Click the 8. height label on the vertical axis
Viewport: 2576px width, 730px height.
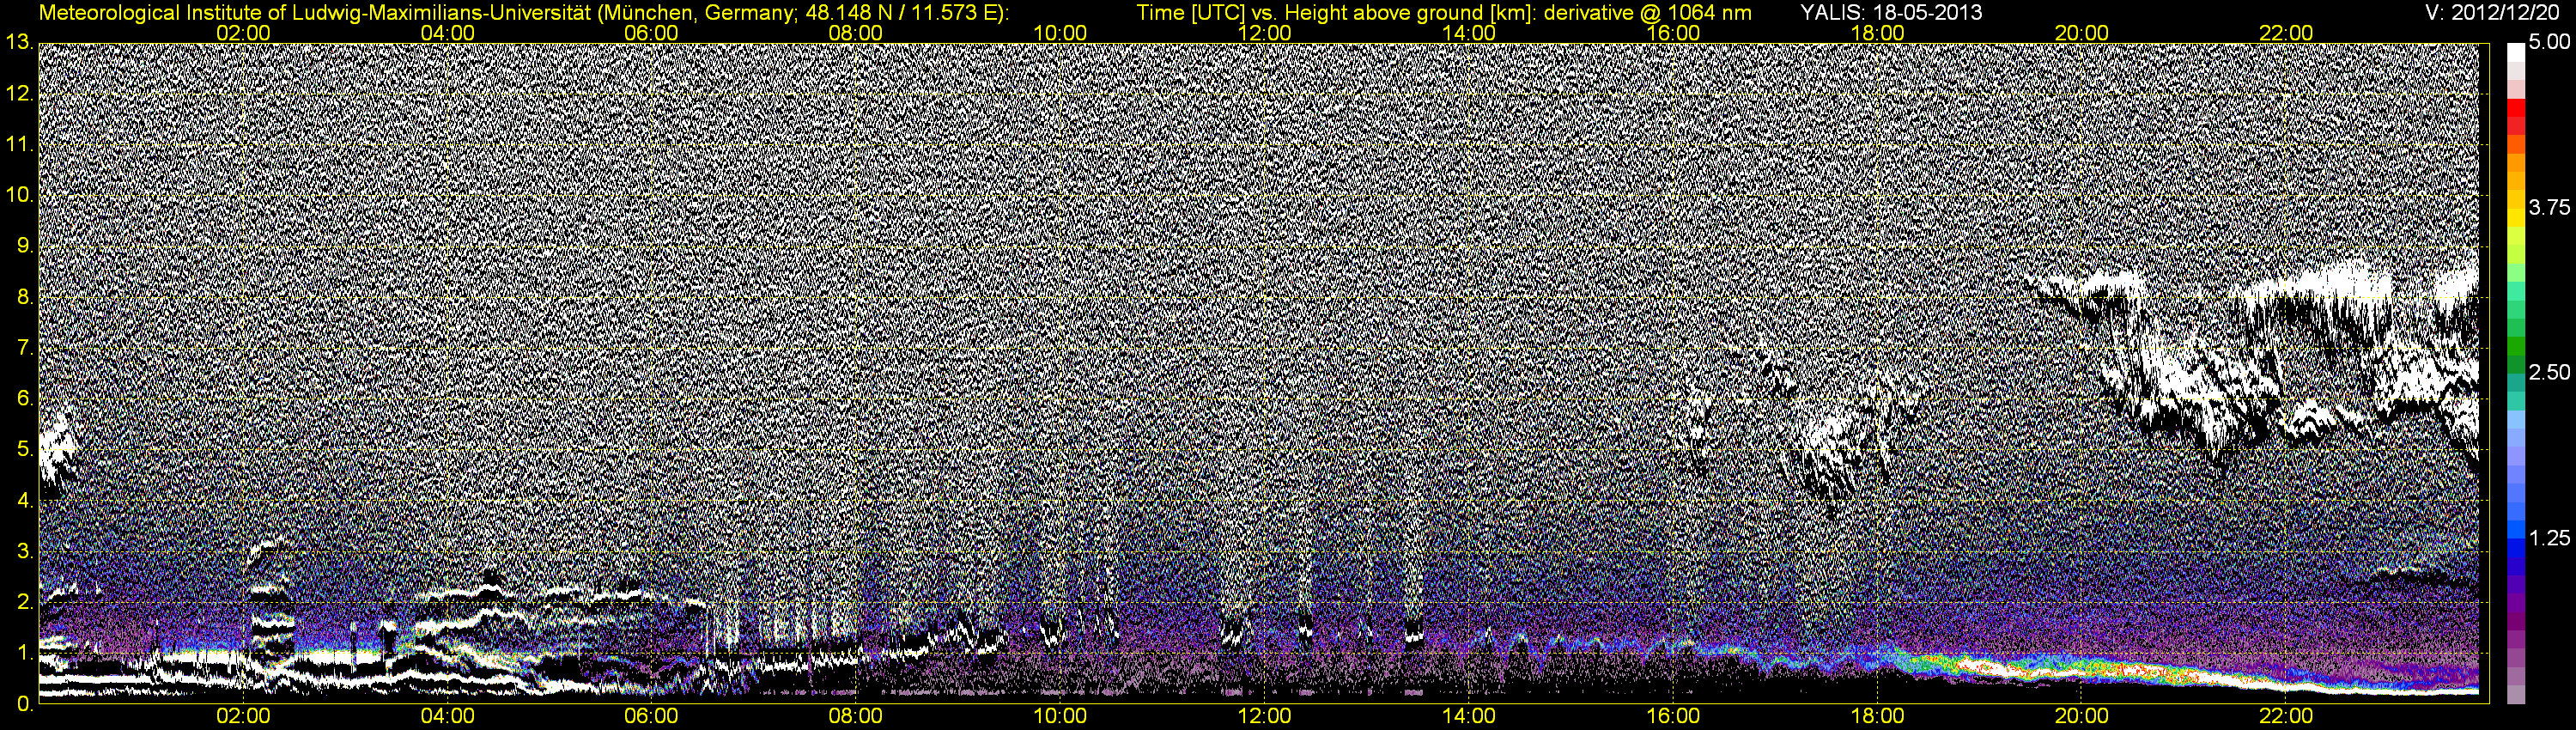tap(25, 297)
